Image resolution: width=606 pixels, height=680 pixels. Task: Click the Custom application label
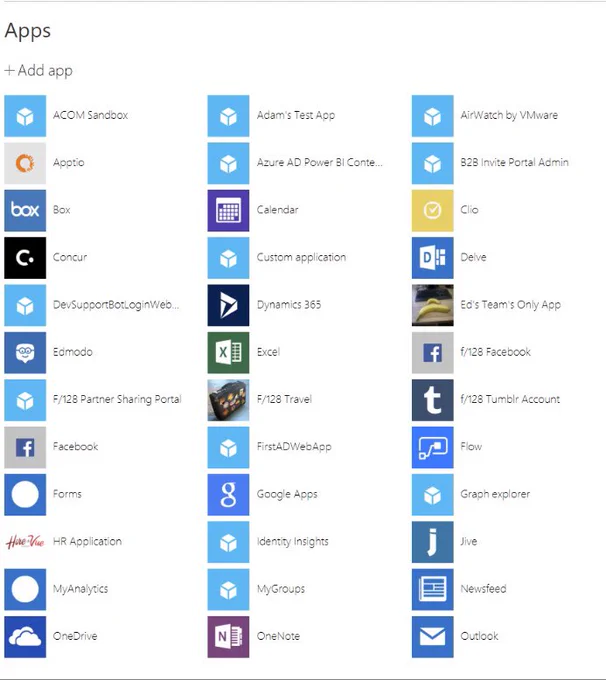pyautogui.click(x=301, y=258)
